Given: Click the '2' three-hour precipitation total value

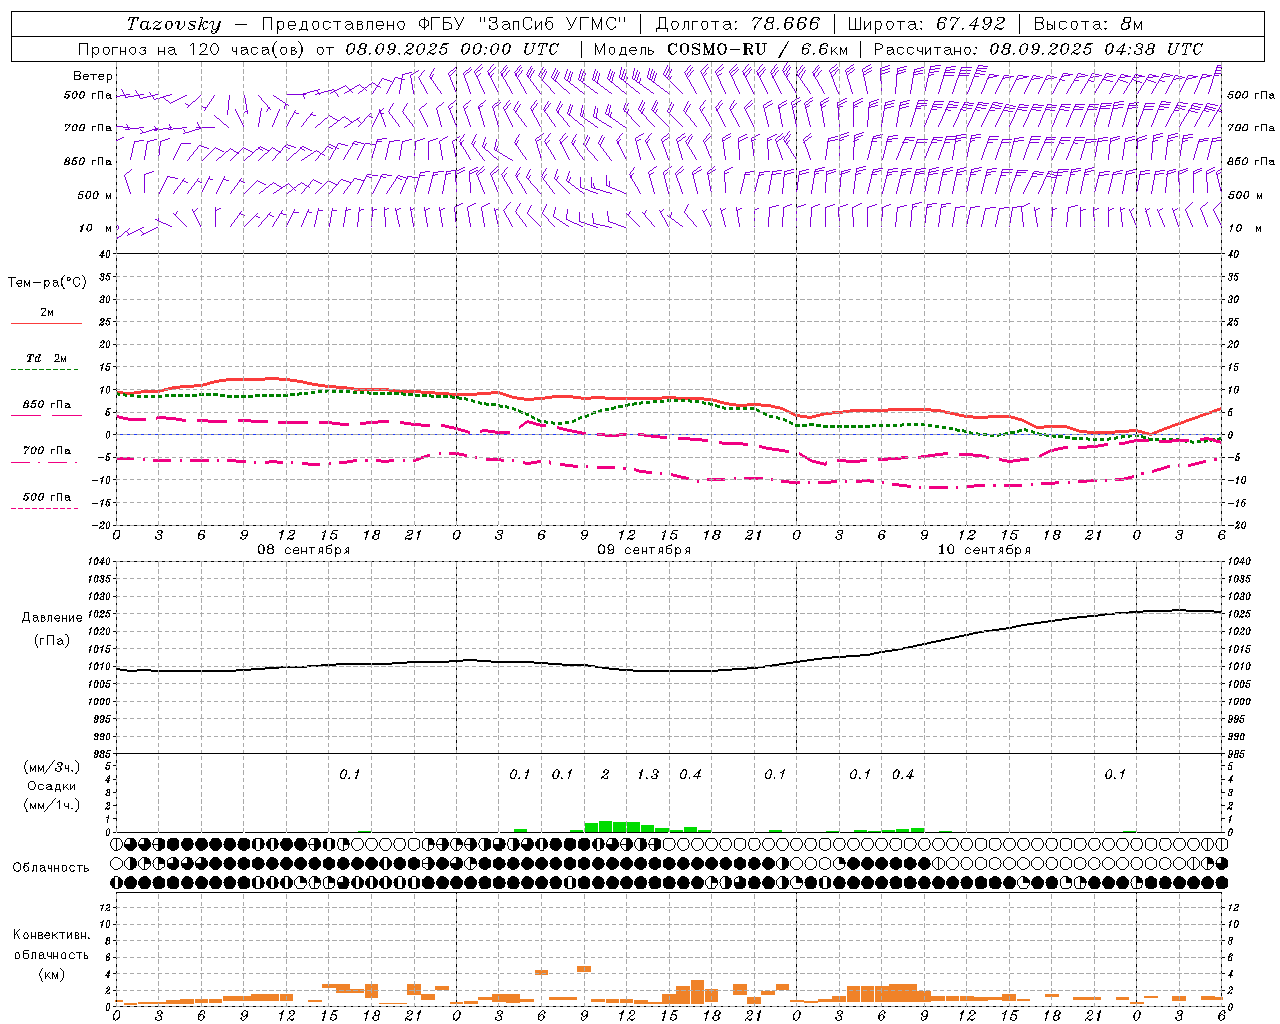Looking at the screenshot, I should point(605,774).
